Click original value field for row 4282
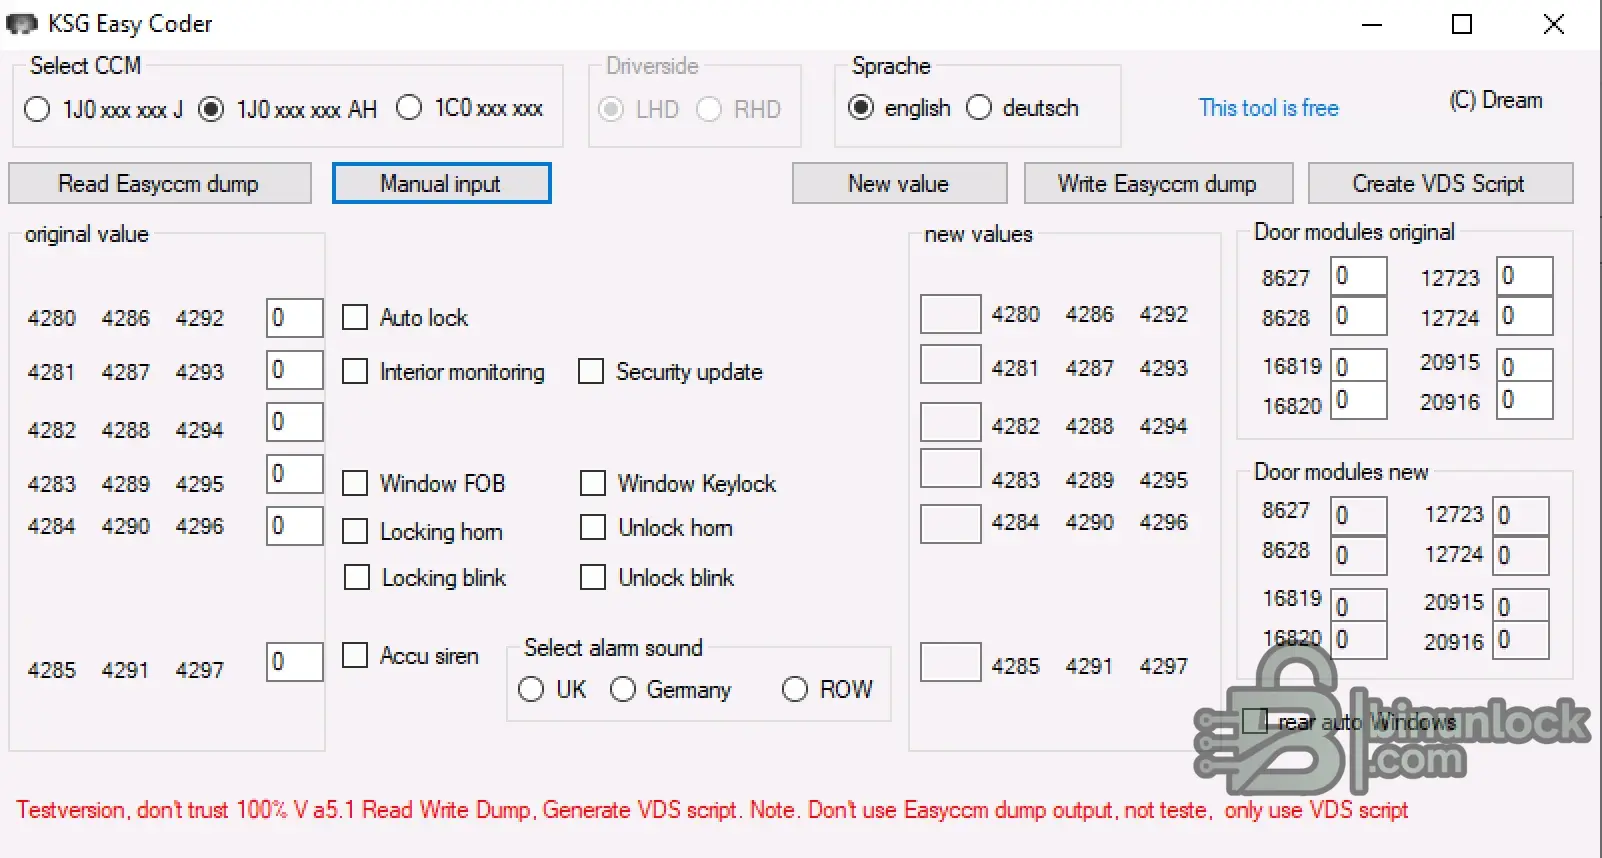 coord(295,422)
